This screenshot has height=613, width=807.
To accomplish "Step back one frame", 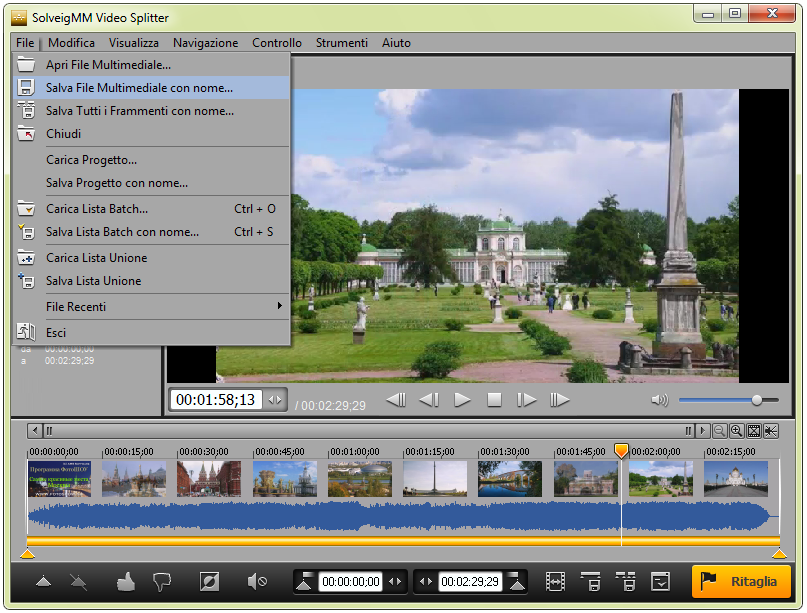I will [x=429, y=400].
